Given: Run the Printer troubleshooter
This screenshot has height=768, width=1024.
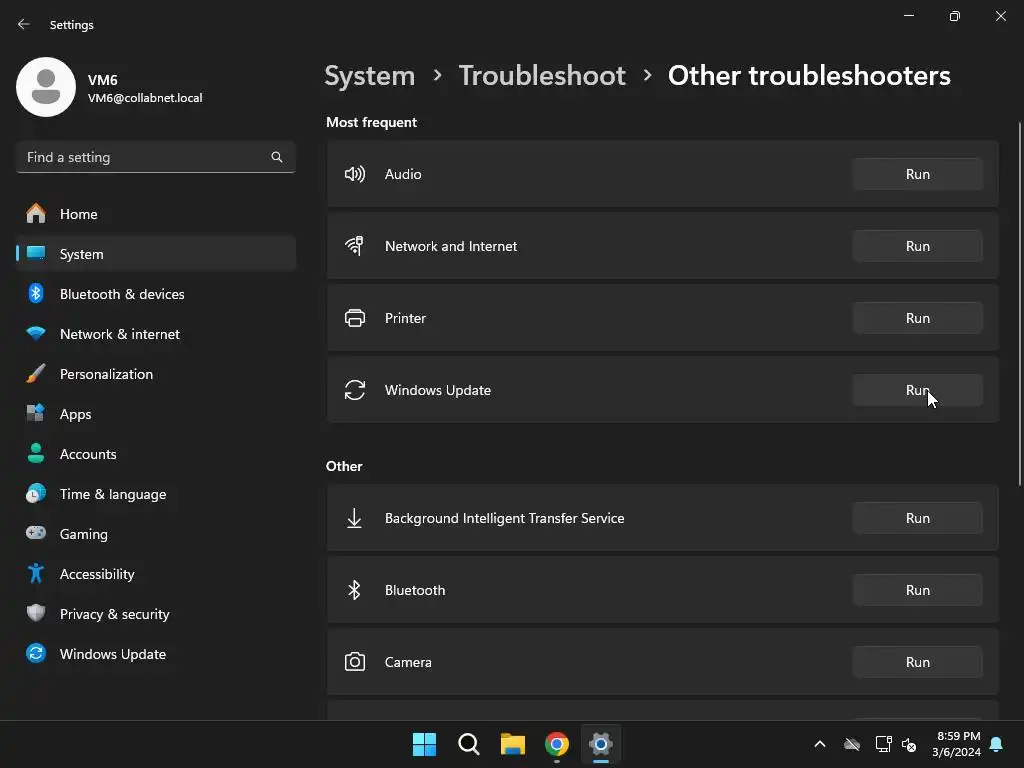Looking at the screenshot, I should [918, 318].
